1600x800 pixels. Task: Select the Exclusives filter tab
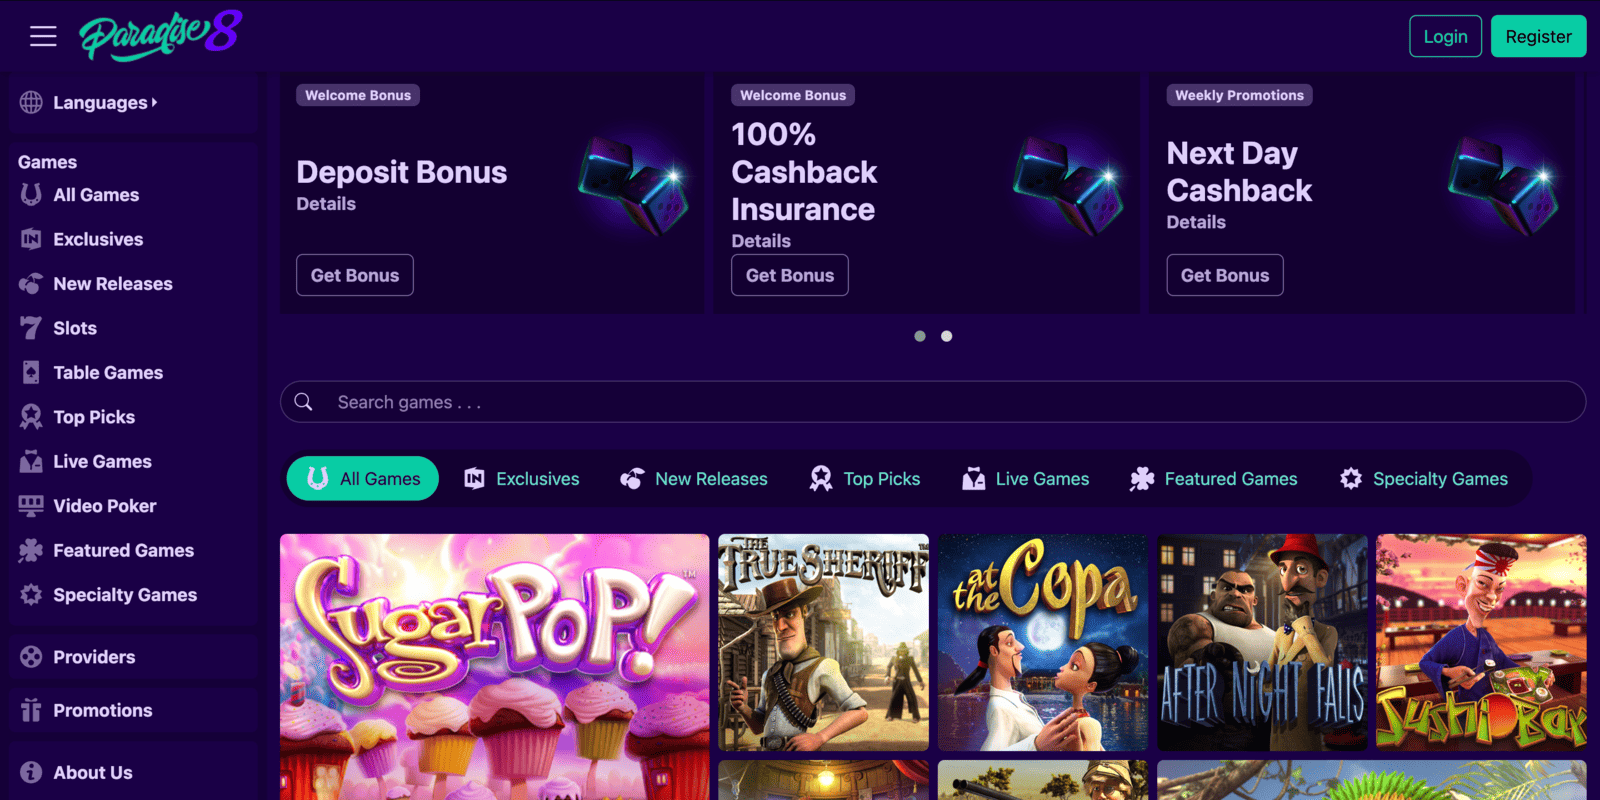click(x=522, y=479)
